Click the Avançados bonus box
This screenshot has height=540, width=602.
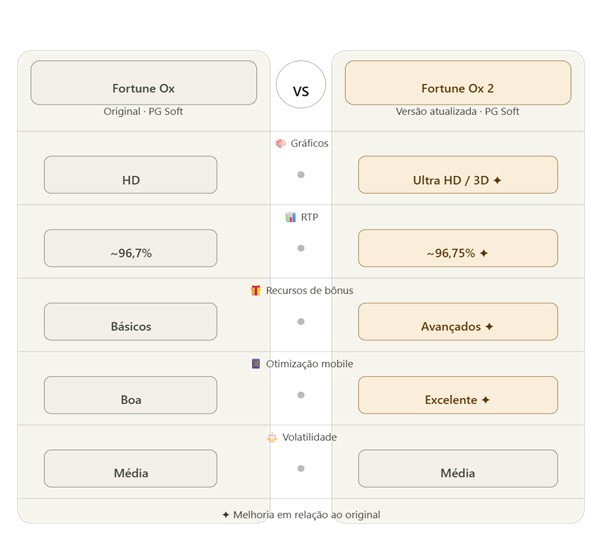(458, 322)
